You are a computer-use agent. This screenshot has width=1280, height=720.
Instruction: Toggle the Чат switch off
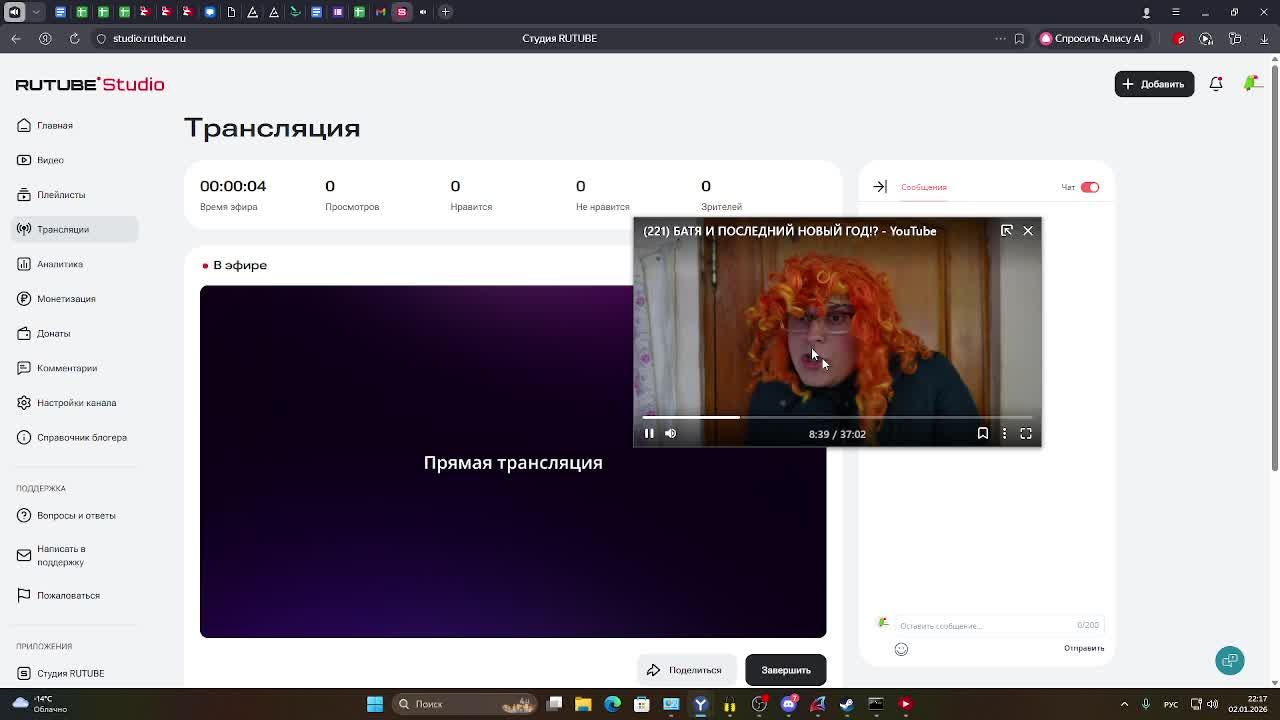pyautogui.click(x=1090, y=187)
